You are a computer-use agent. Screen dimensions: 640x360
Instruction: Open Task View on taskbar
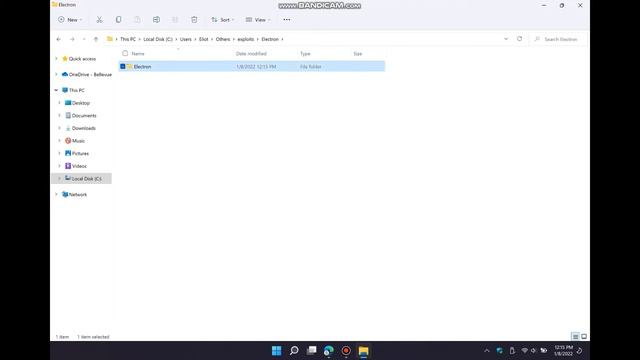coord(311,351)
